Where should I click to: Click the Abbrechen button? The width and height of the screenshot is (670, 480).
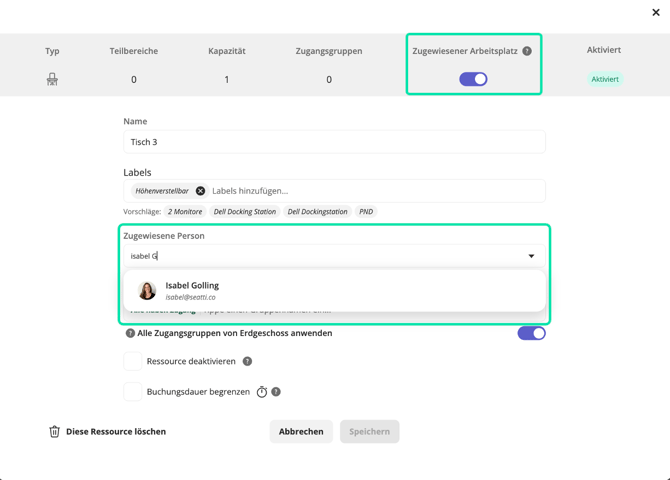pos(301,432)
